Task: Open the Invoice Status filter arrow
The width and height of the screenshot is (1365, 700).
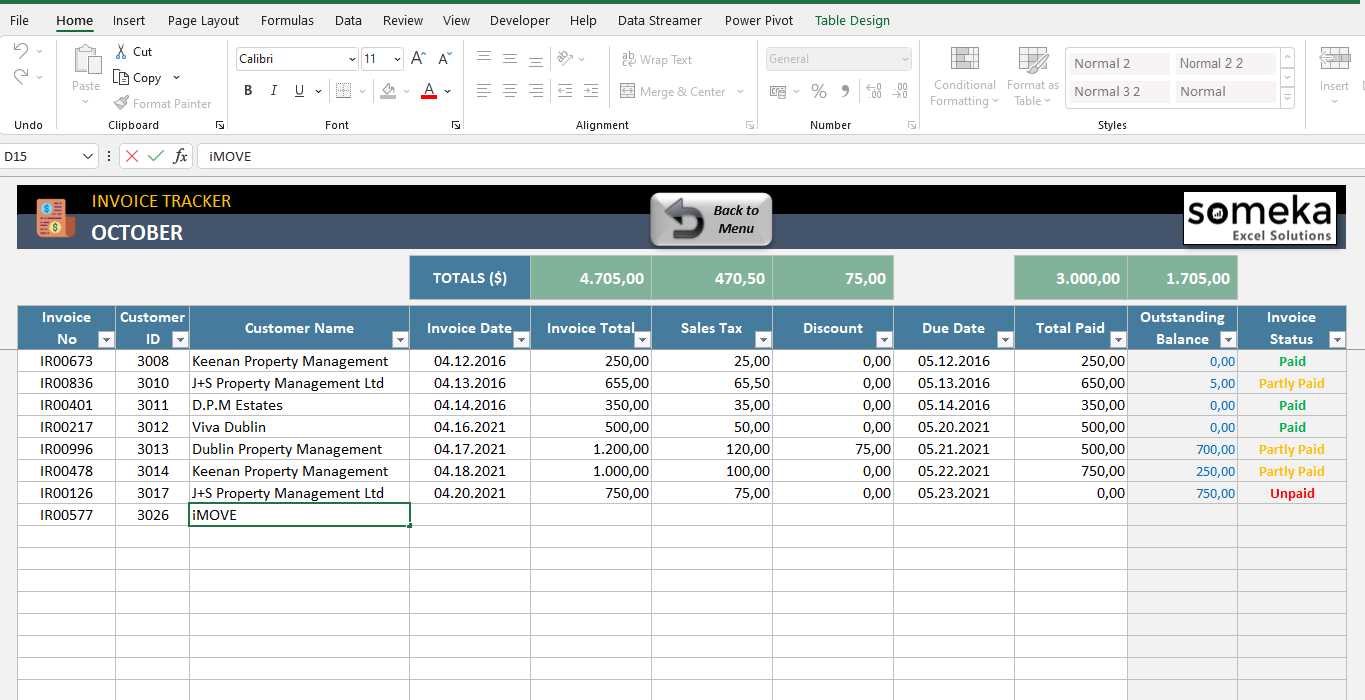Action: coord(1337,340)
